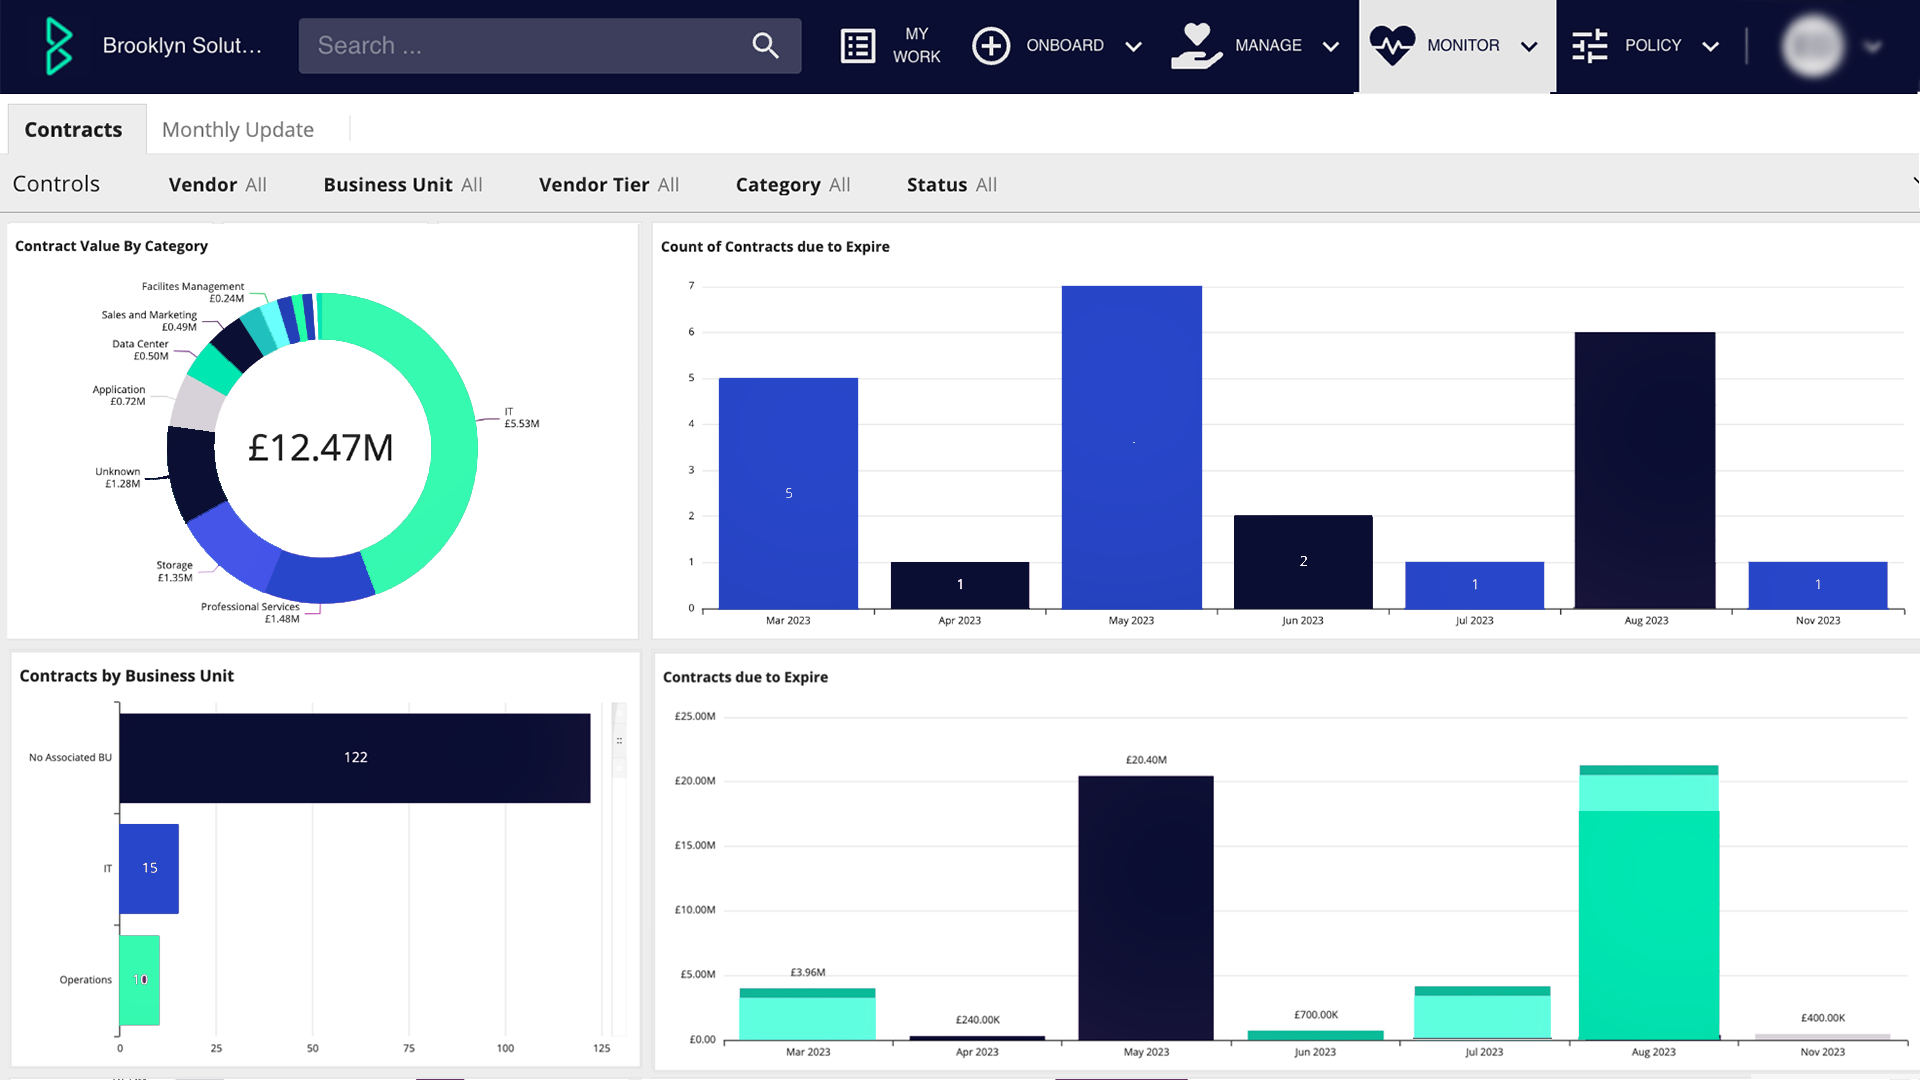Image resolution: width=1920 pixels, height=1080 pixels.
Task: Click the Count of Contracts due to Expire title
Action: coord(775,247)
